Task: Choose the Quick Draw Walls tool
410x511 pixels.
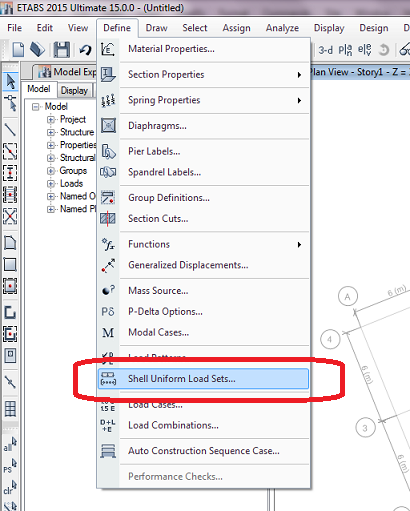Action: coord(10,334)
